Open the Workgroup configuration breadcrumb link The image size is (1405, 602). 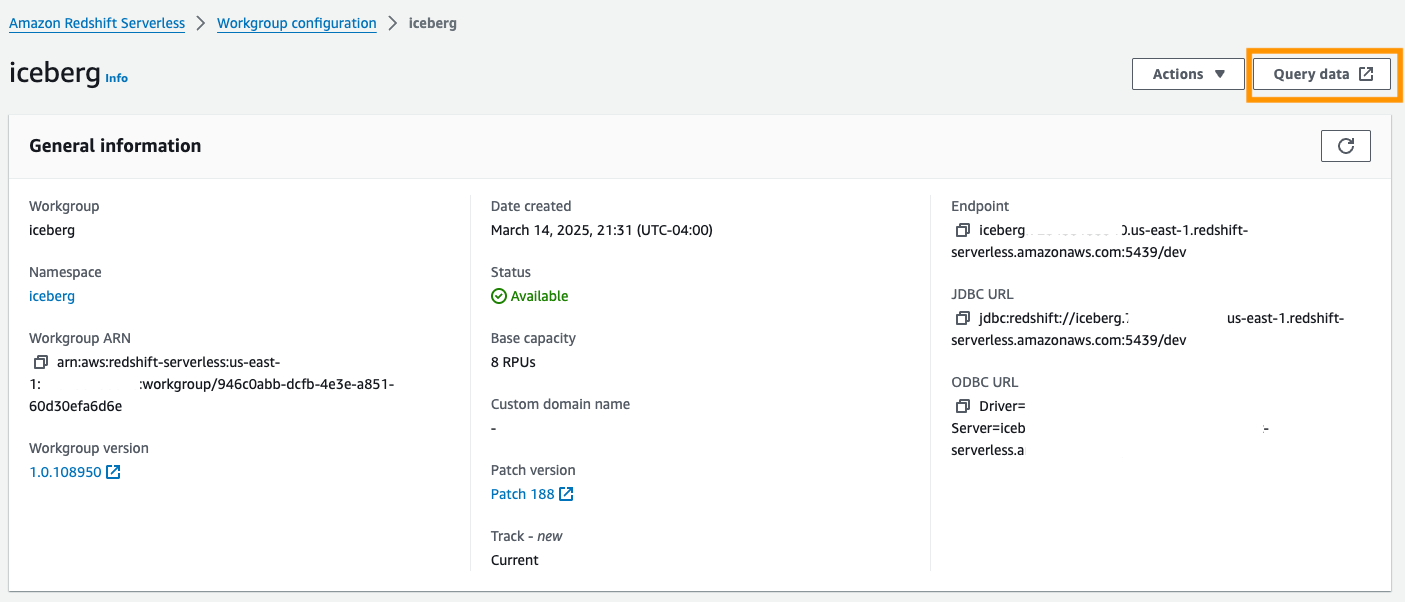pyautogui.click(x=297, y=23)
